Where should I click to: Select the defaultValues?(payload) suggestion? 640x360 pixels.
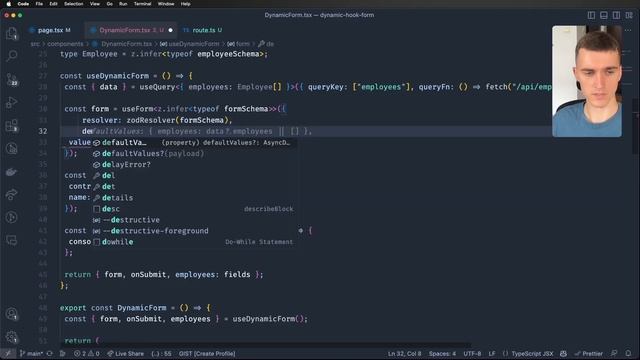coord(193,153)
